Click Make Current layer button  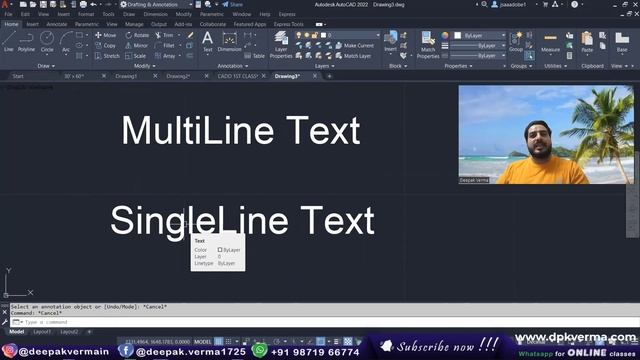[355, 46]
